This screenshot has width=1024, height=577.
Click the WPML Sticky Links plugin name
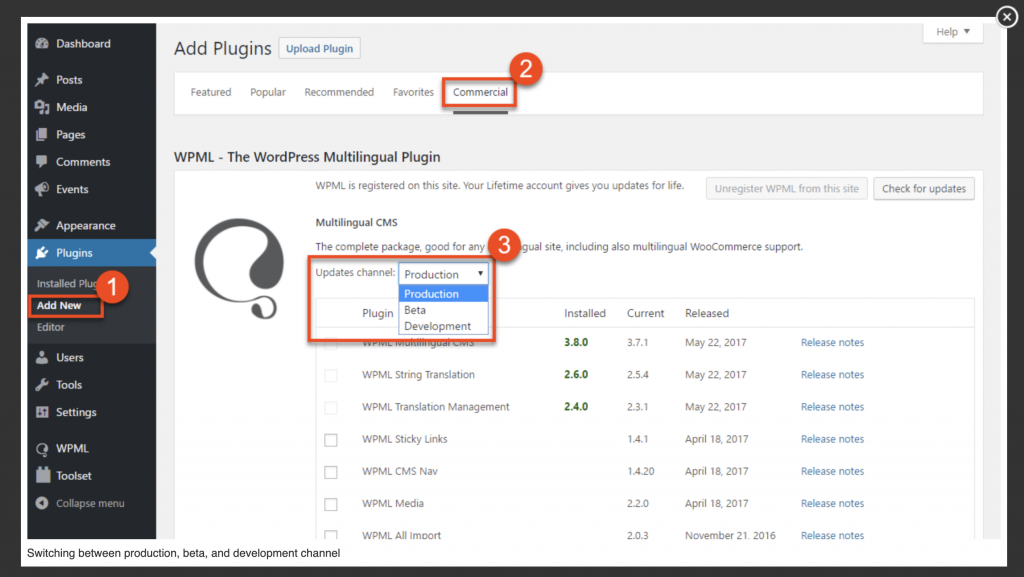(405, 439)
